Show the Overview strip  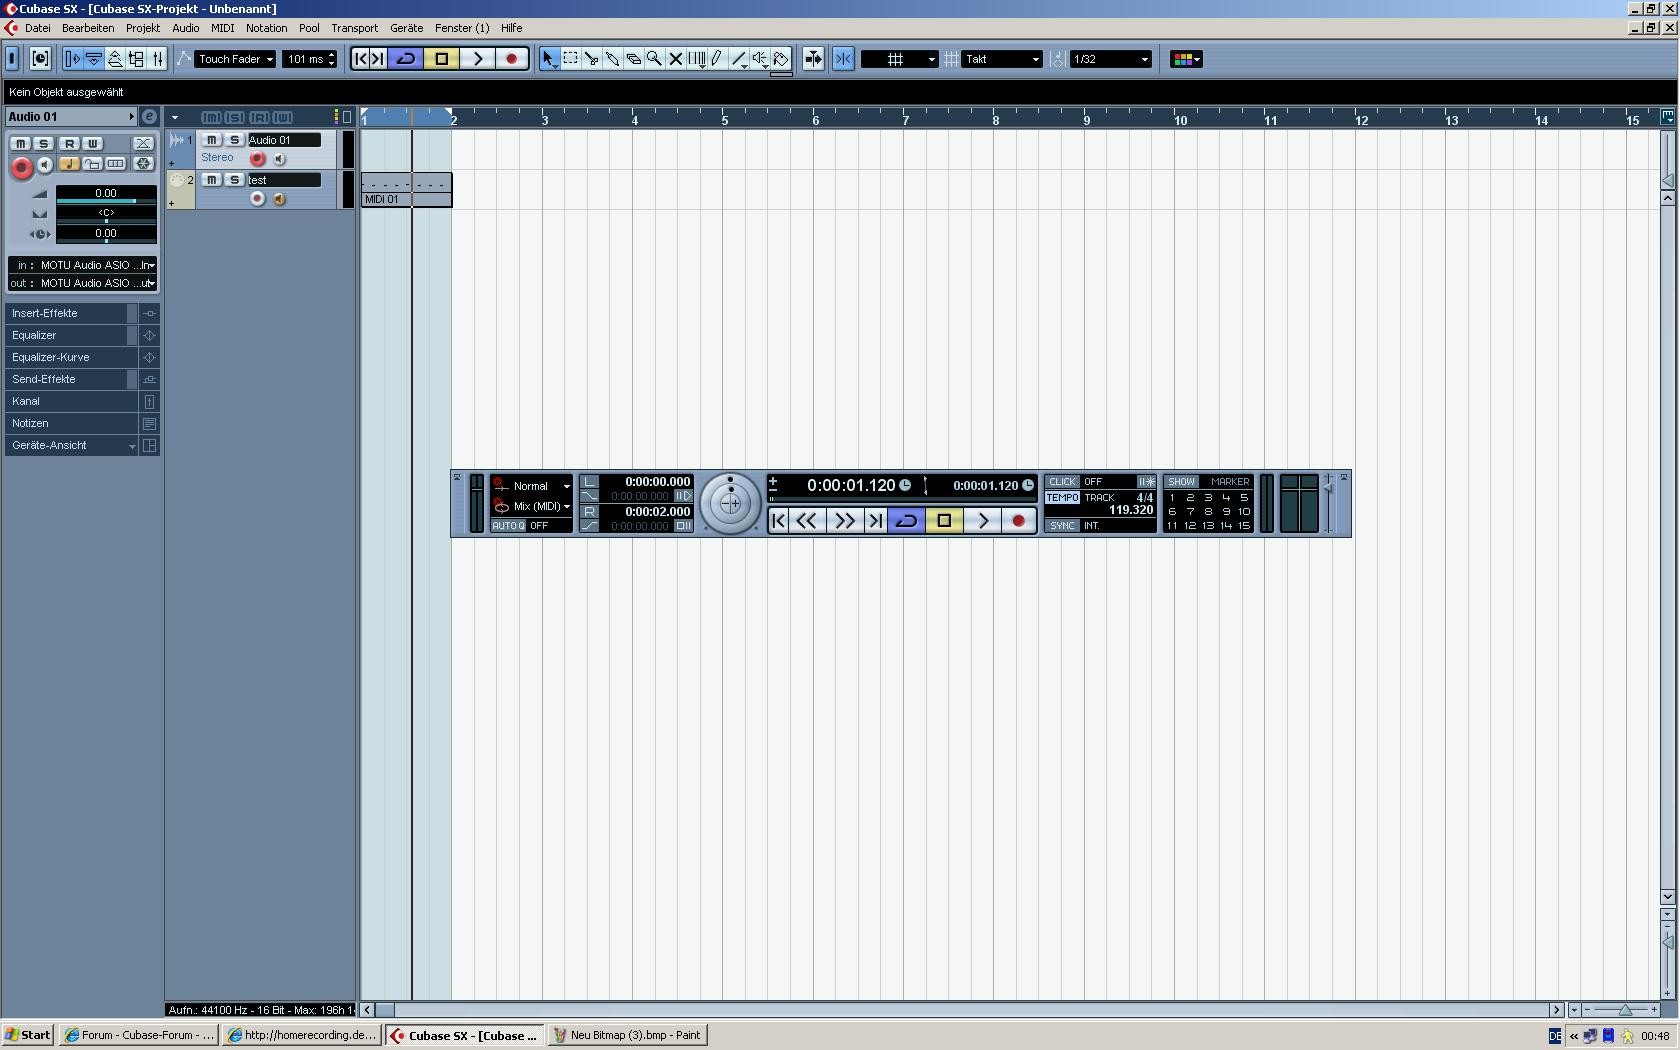(x=115, y=59)
